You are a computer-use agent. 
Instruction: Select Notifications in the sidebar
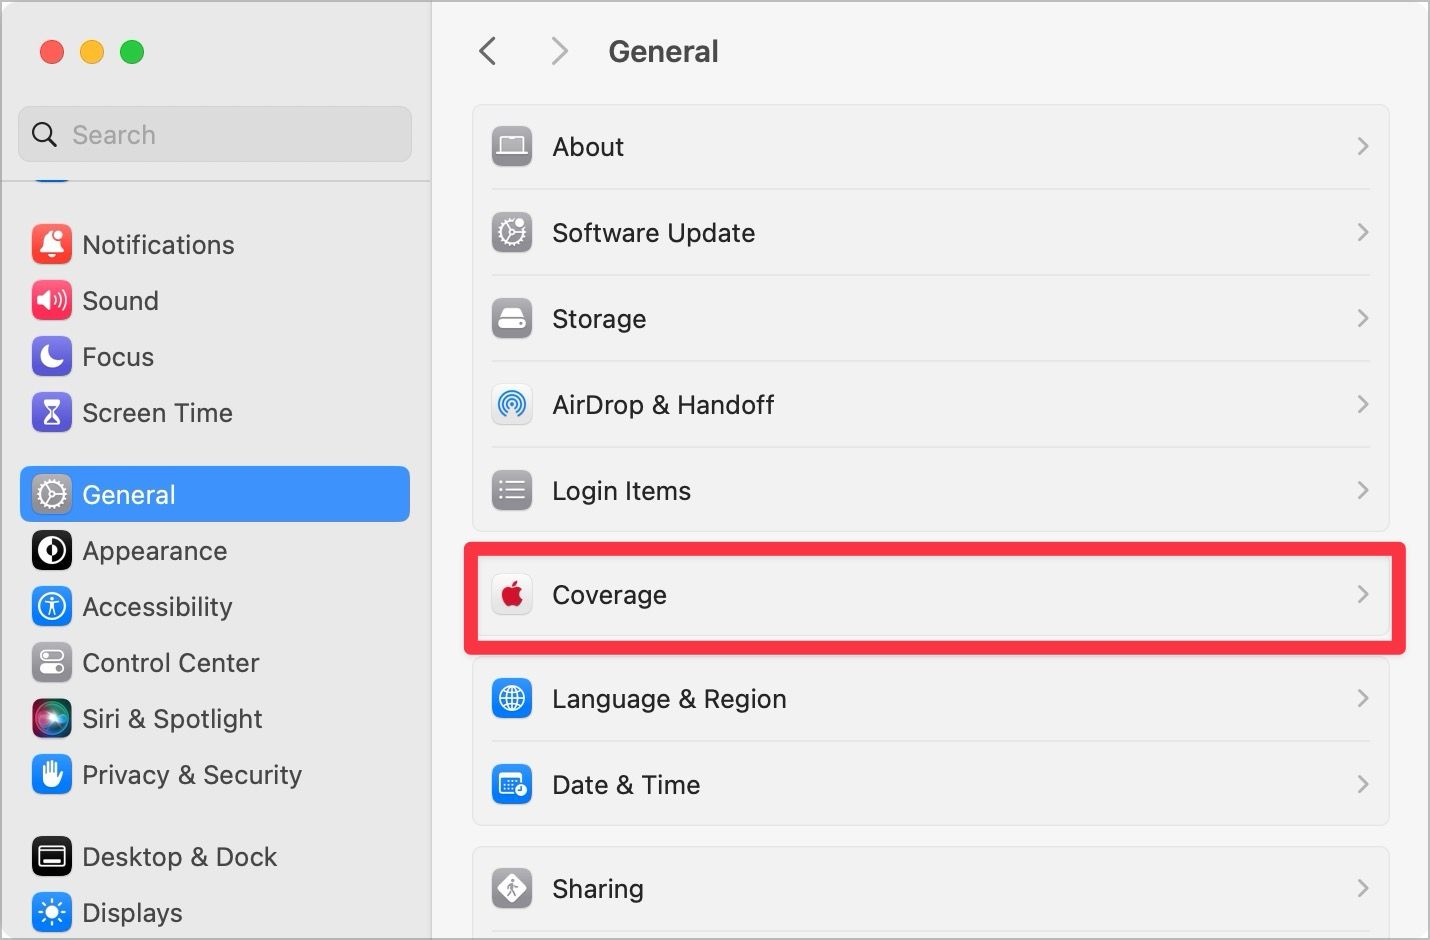(x=158, y=244)
